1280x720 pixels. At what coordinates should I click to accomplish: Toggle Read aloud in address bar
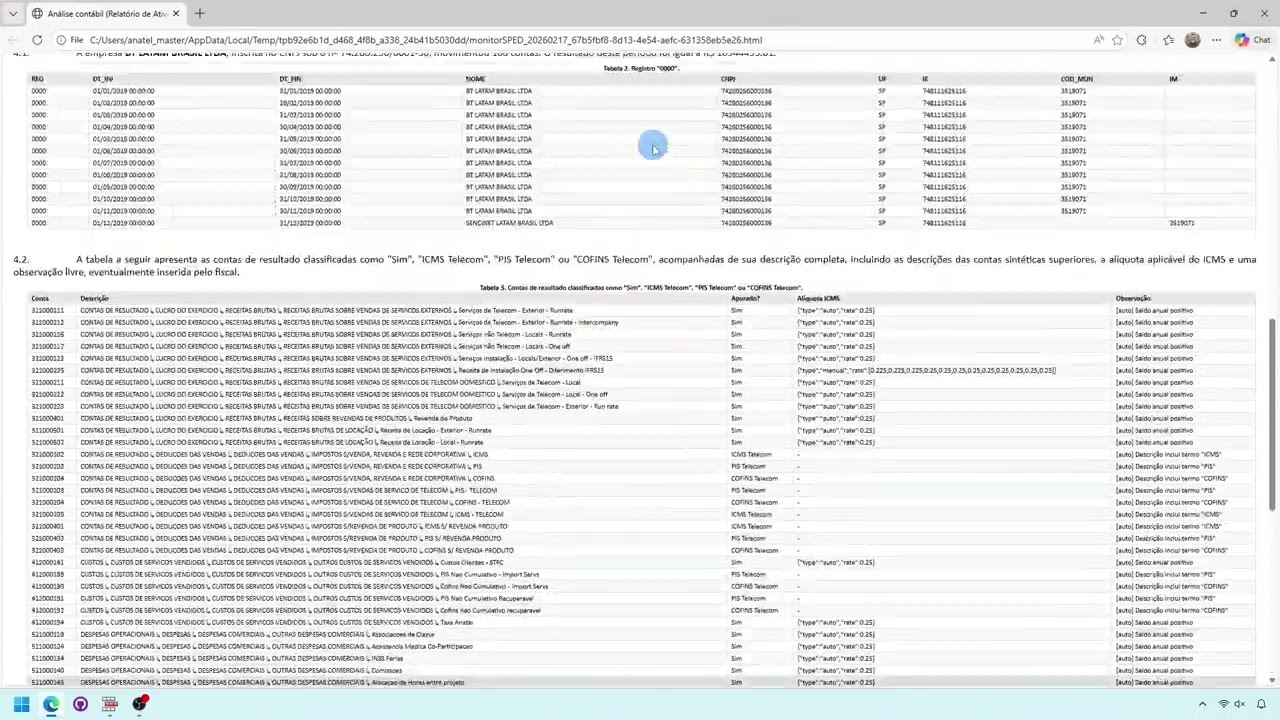click(x=1099, y=40)
